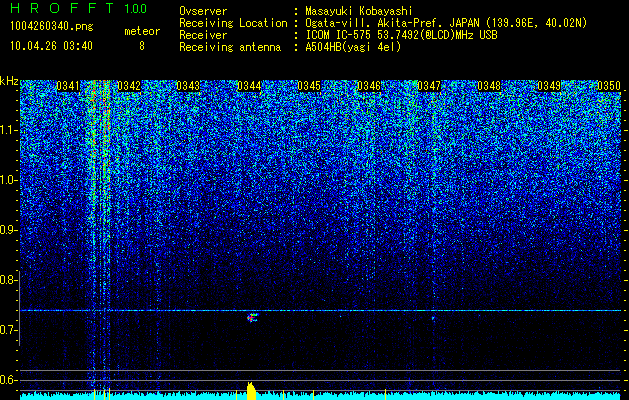Click the 0348 time marker
The height and width of the screenshot is (400, 629).
489,86
